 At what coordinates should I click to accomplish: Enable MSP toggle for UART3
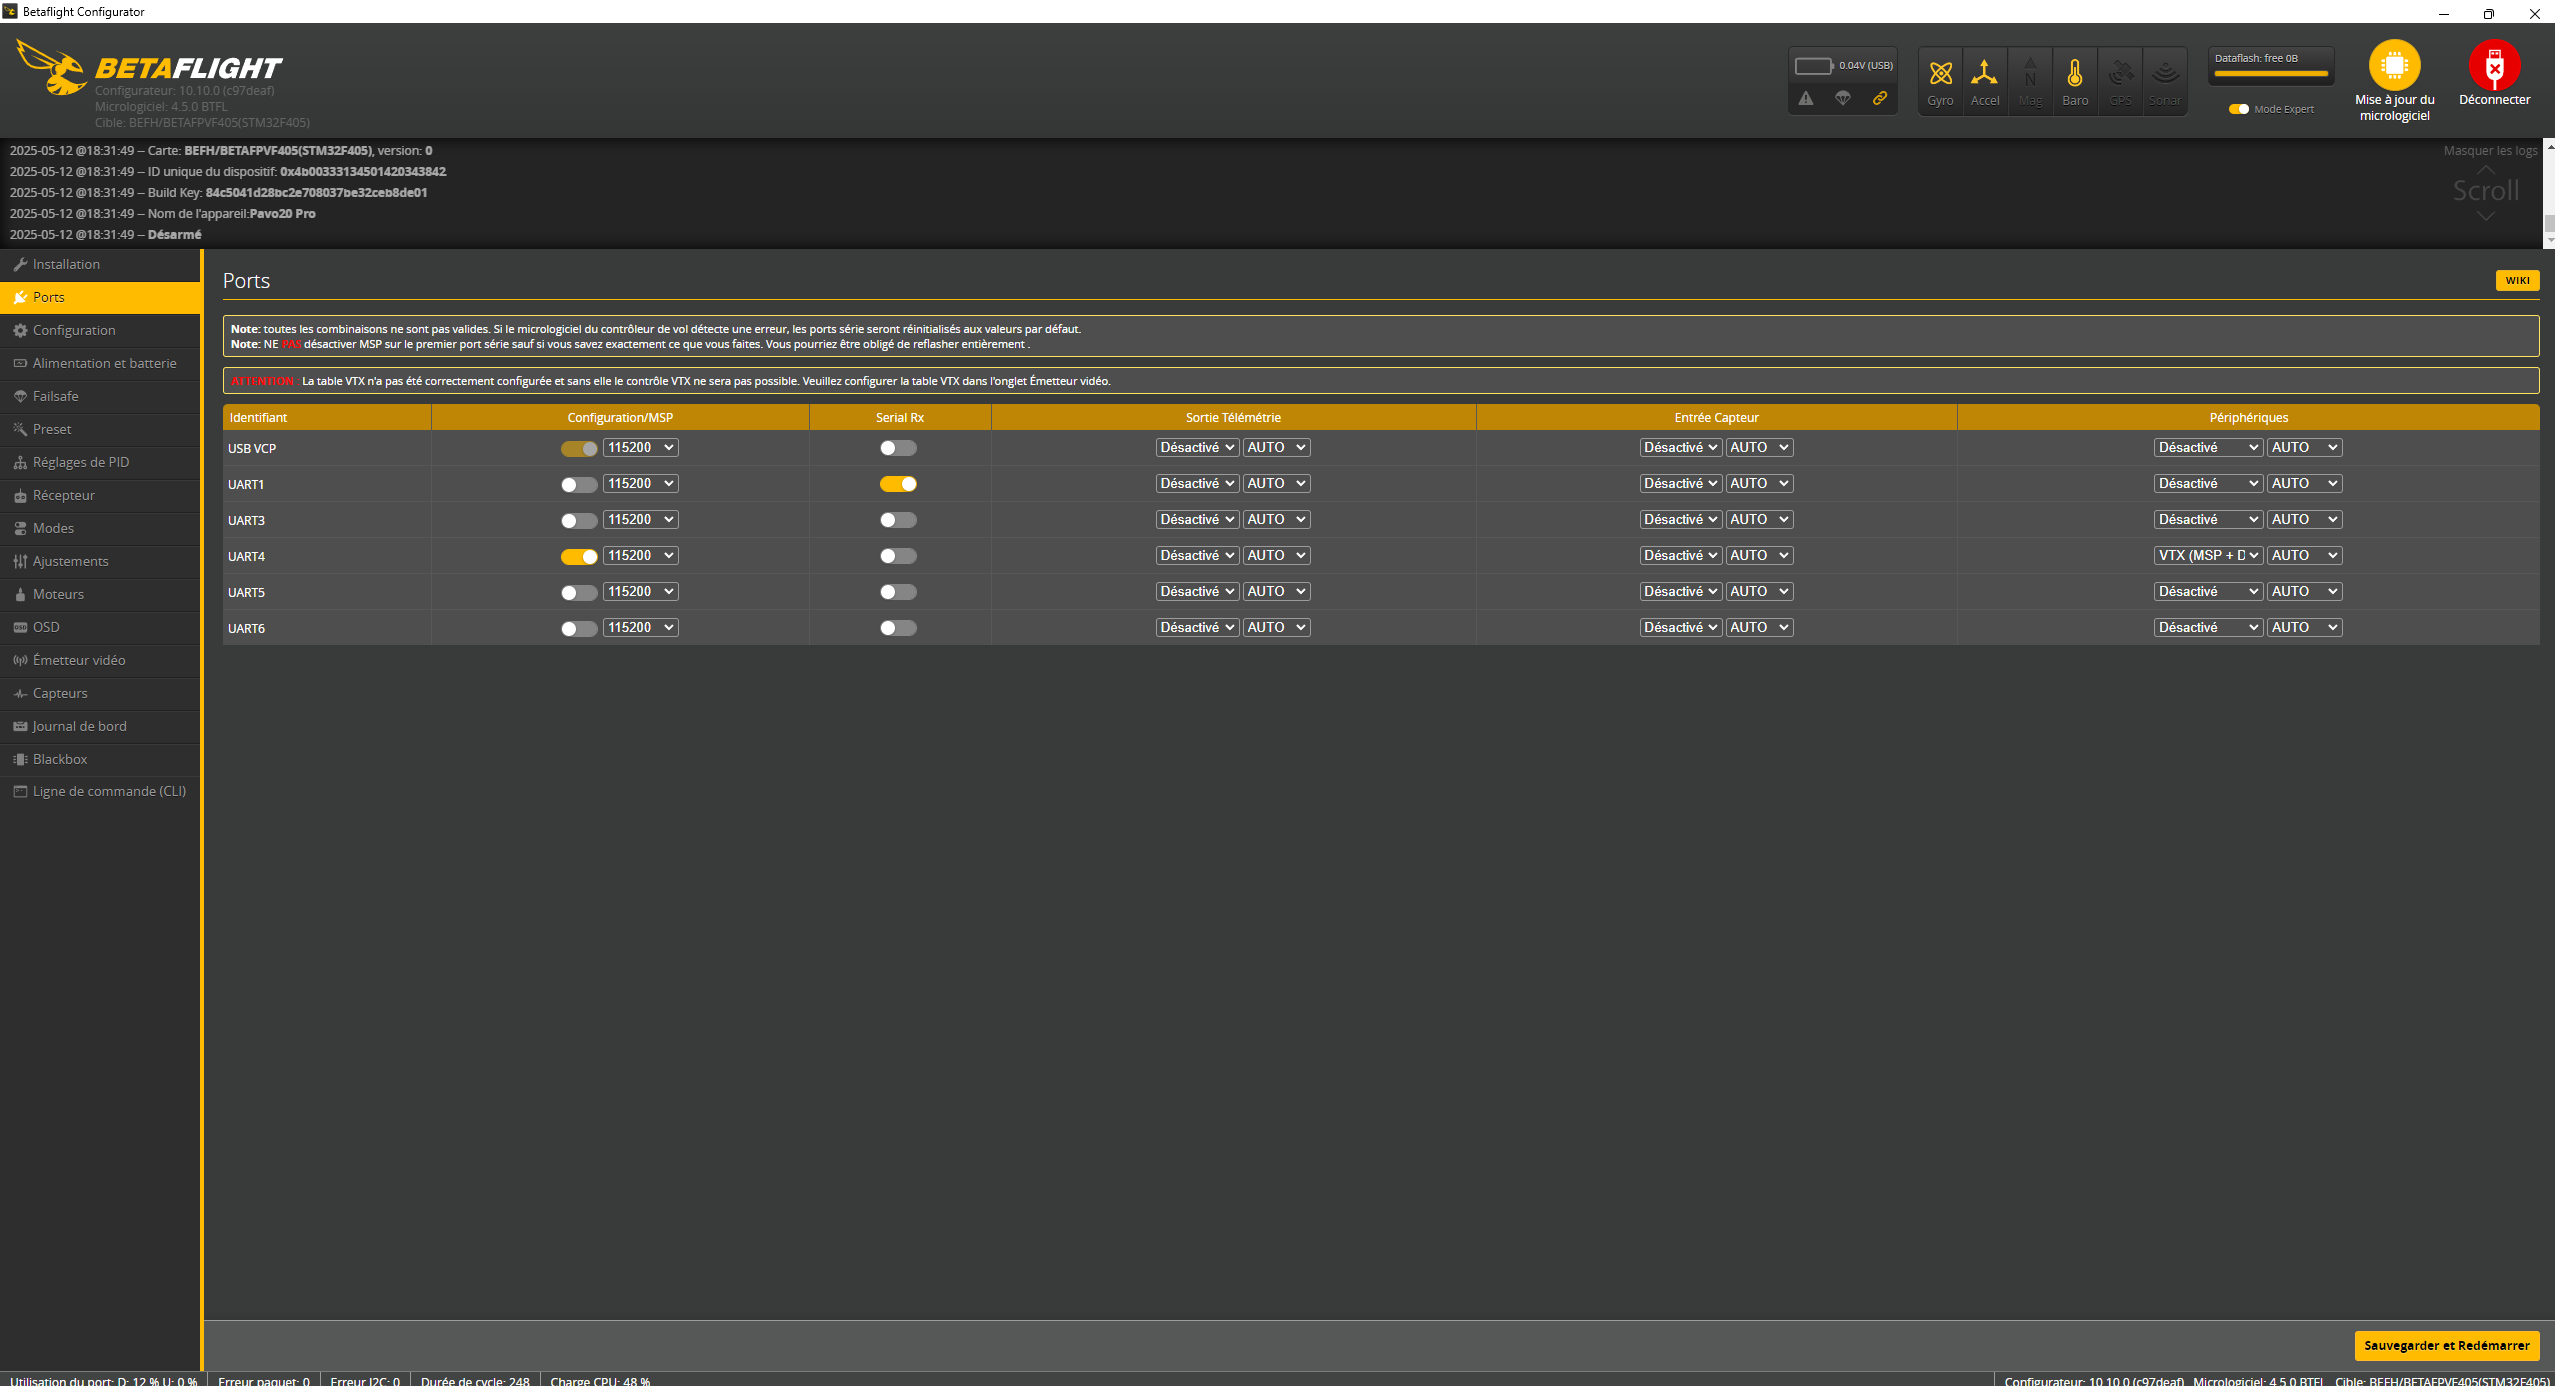[579, 520]
